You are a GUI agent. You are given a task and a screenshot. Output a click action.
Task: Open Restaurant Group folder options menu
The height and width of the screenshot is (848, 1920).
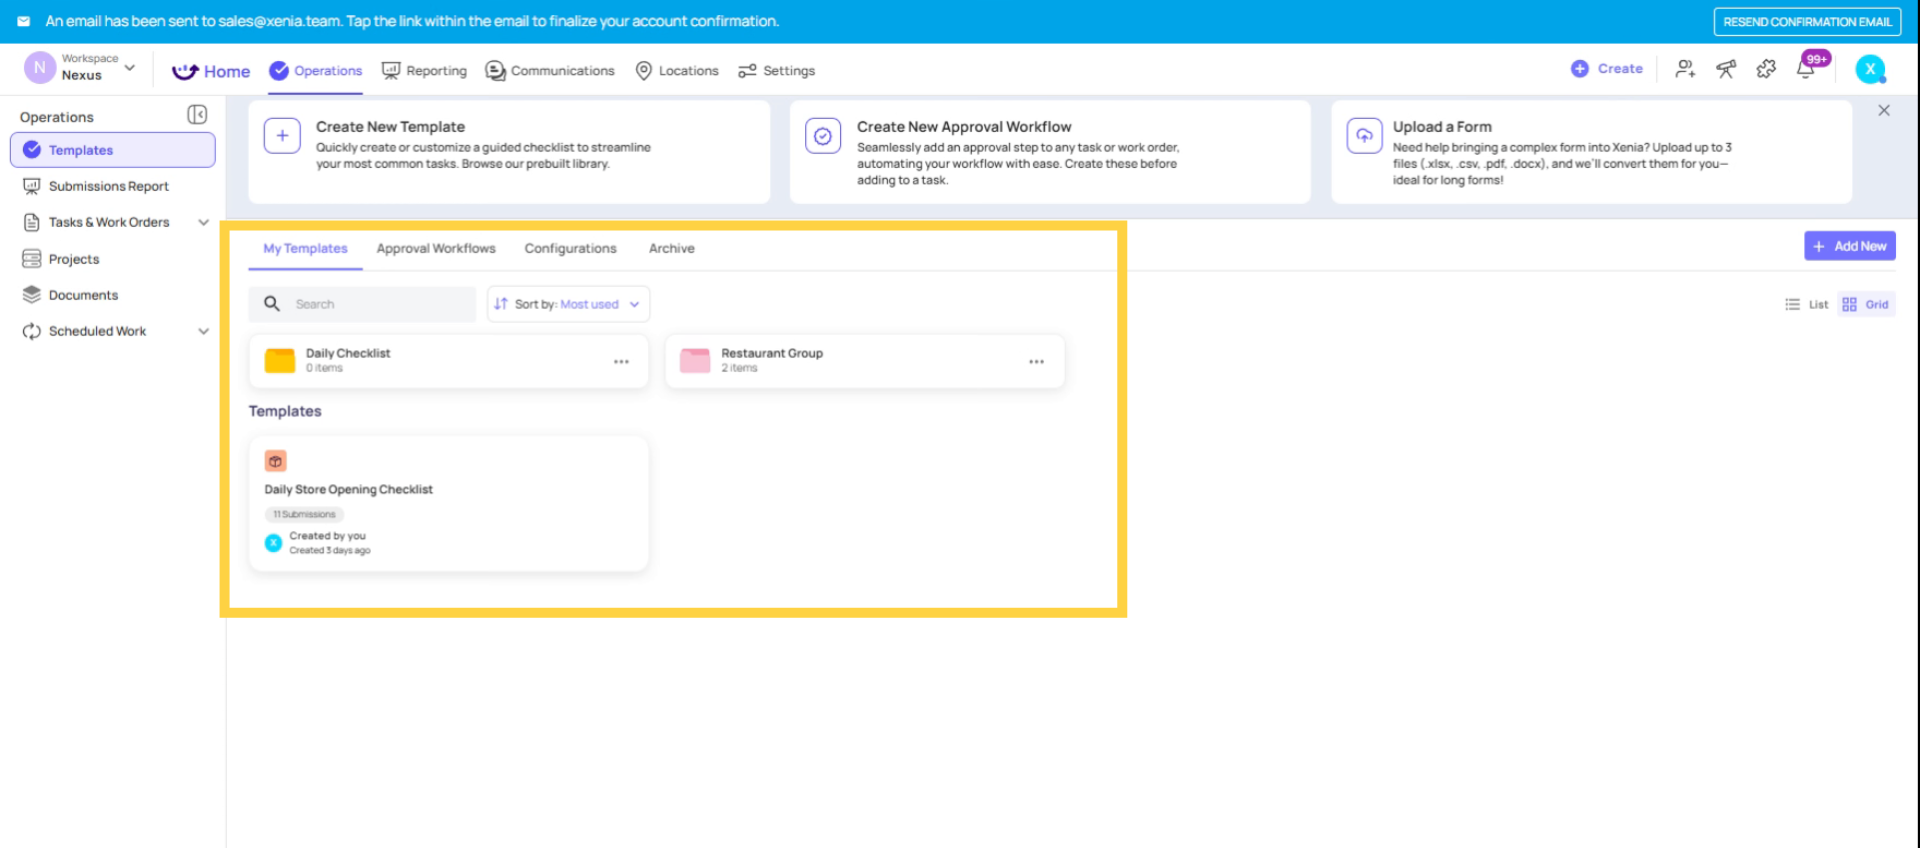(x=1036, y=361)
